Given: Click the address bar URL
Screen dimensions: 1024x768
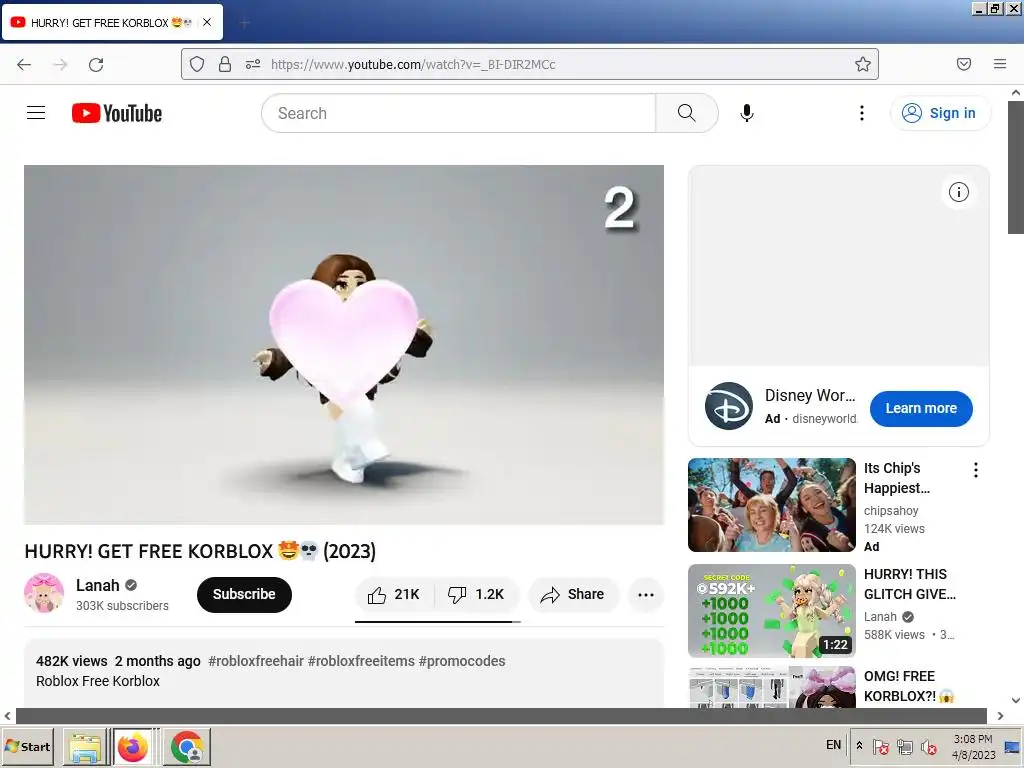Looking at the screenshot, I should (x=413, y=64).
